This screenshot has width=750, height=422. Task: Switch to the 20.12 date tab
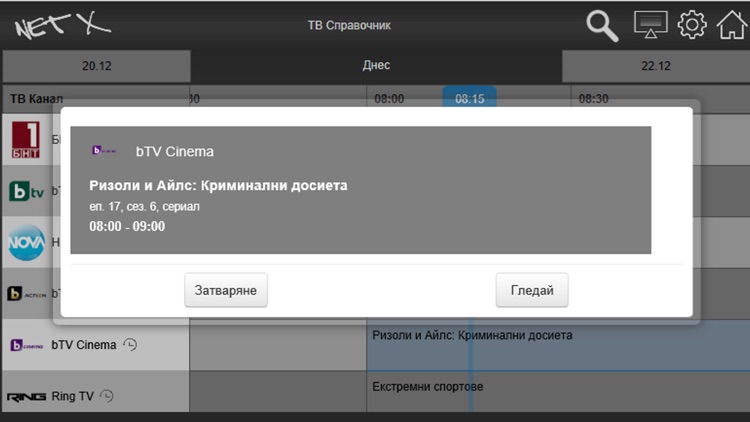click(x=97, y=66)
